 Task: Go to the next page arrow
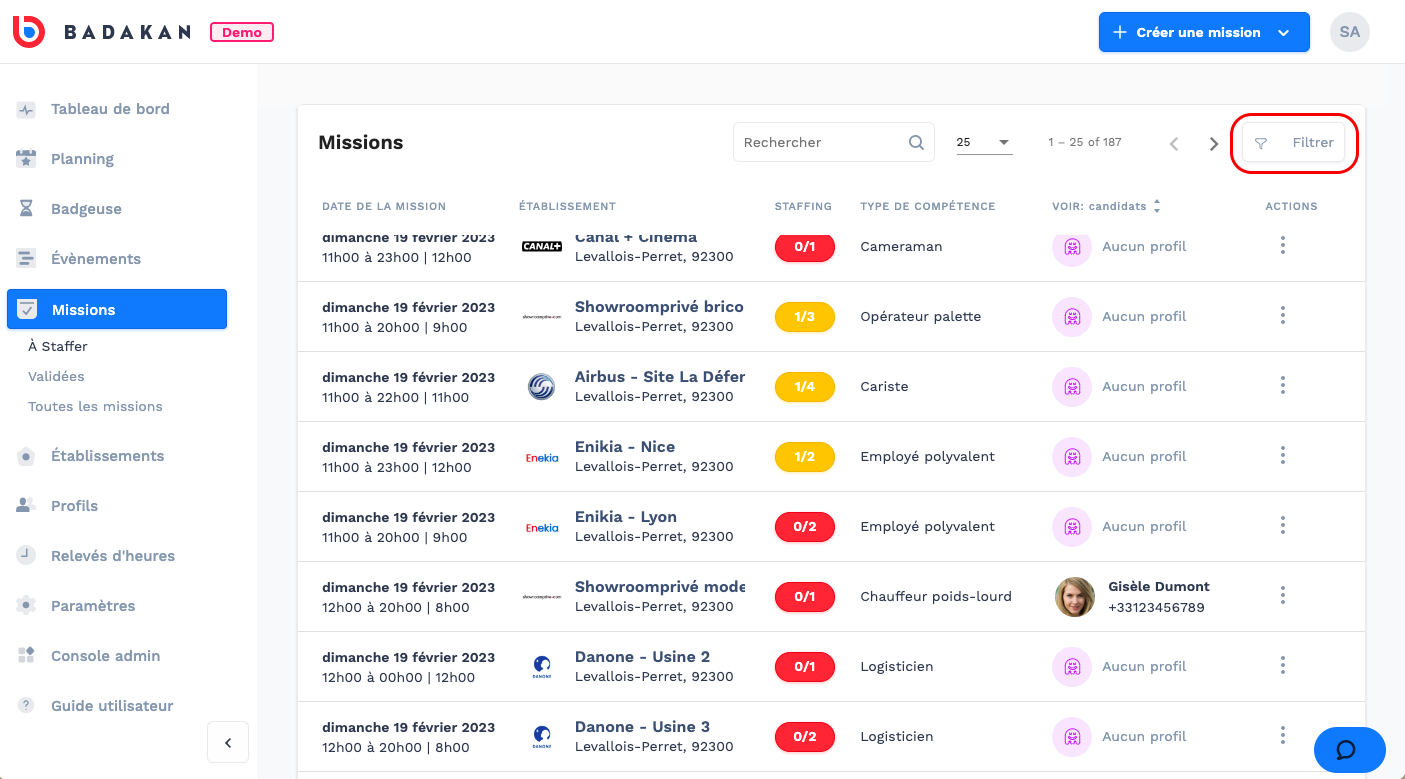pos(1214,143)
